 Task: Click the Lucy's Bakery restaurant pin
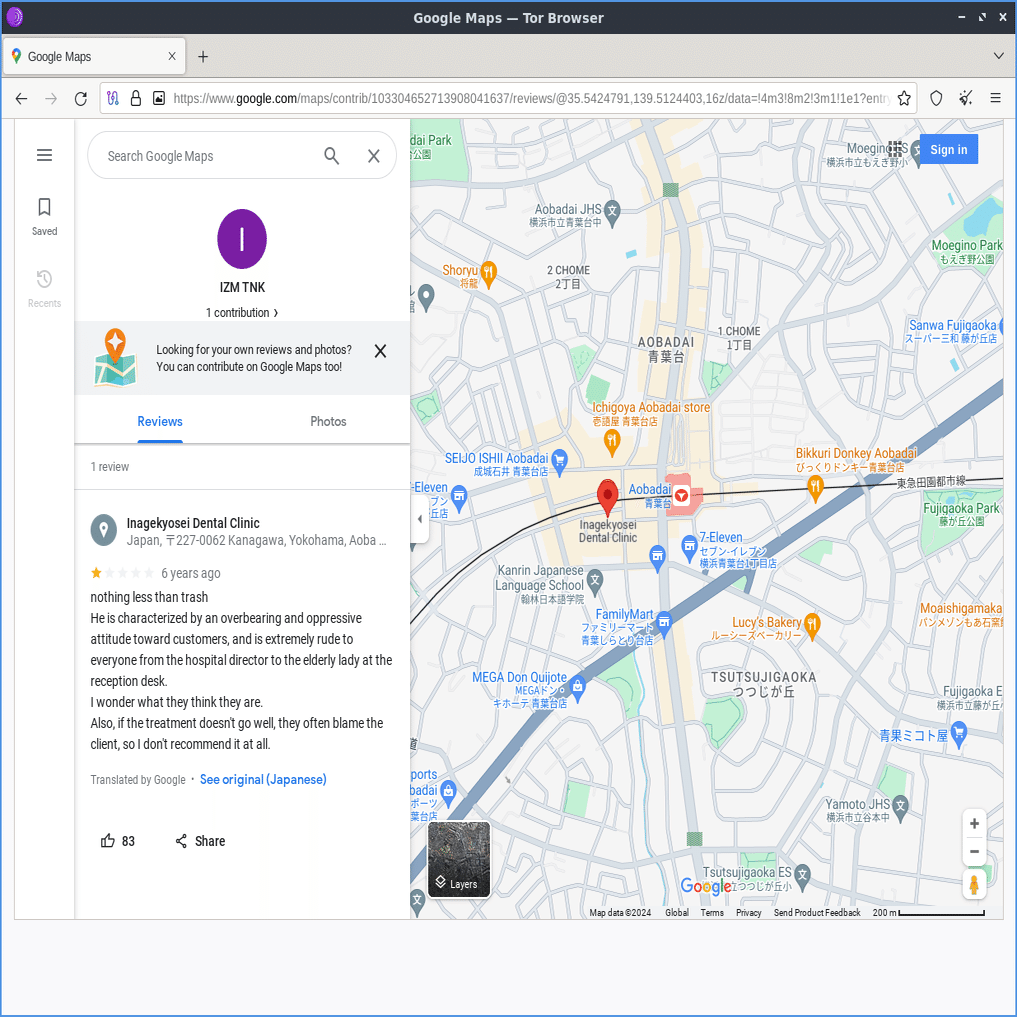[x=811, y=626]
